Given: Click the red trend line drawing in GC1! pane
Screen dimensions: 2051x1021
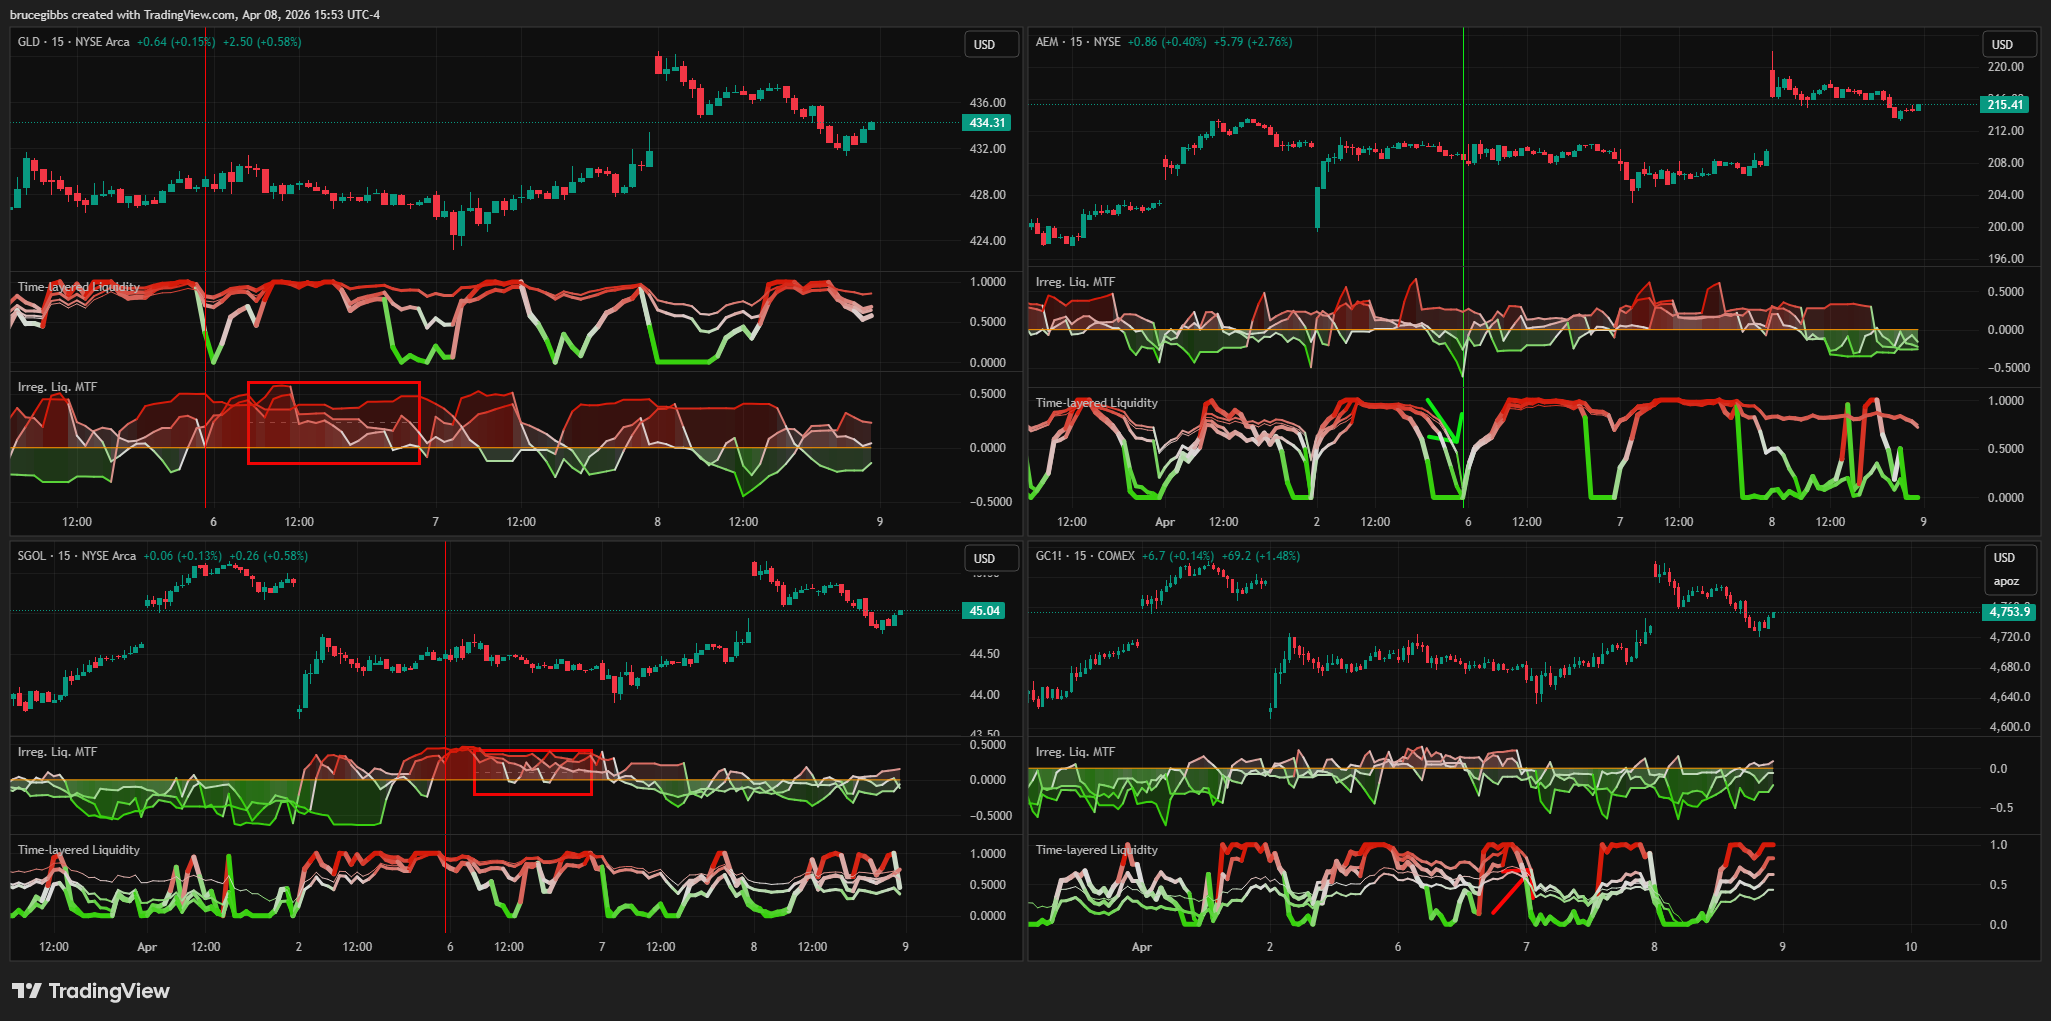Looking at the screenshot, I should click(x=1507, y=896).
